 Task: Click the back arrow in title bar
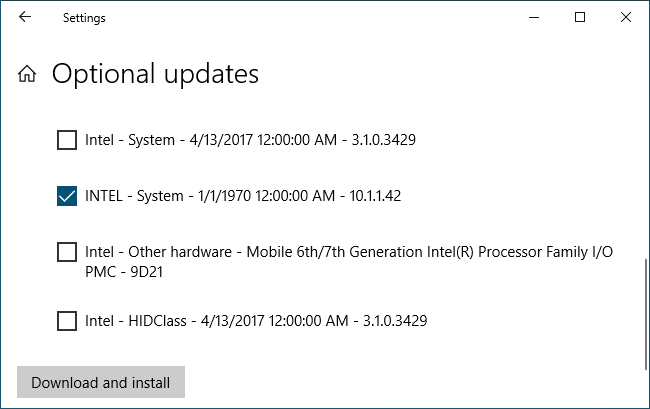[x=25, y=17]
